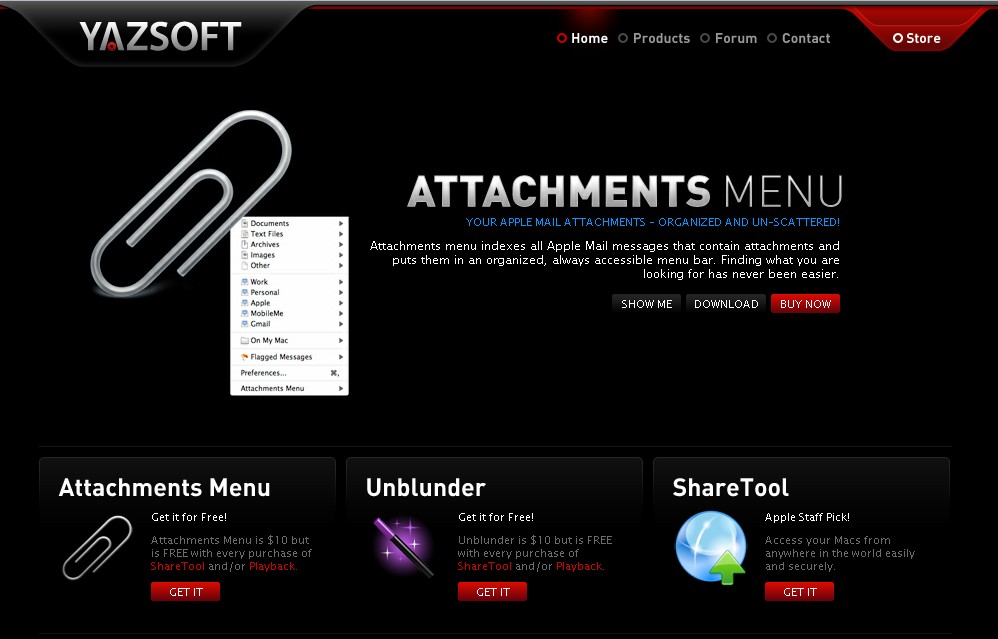This screenshot has width=998, height=639.
Task: Choose the MobileMe mailbox entry
Action: pos(290,313)
